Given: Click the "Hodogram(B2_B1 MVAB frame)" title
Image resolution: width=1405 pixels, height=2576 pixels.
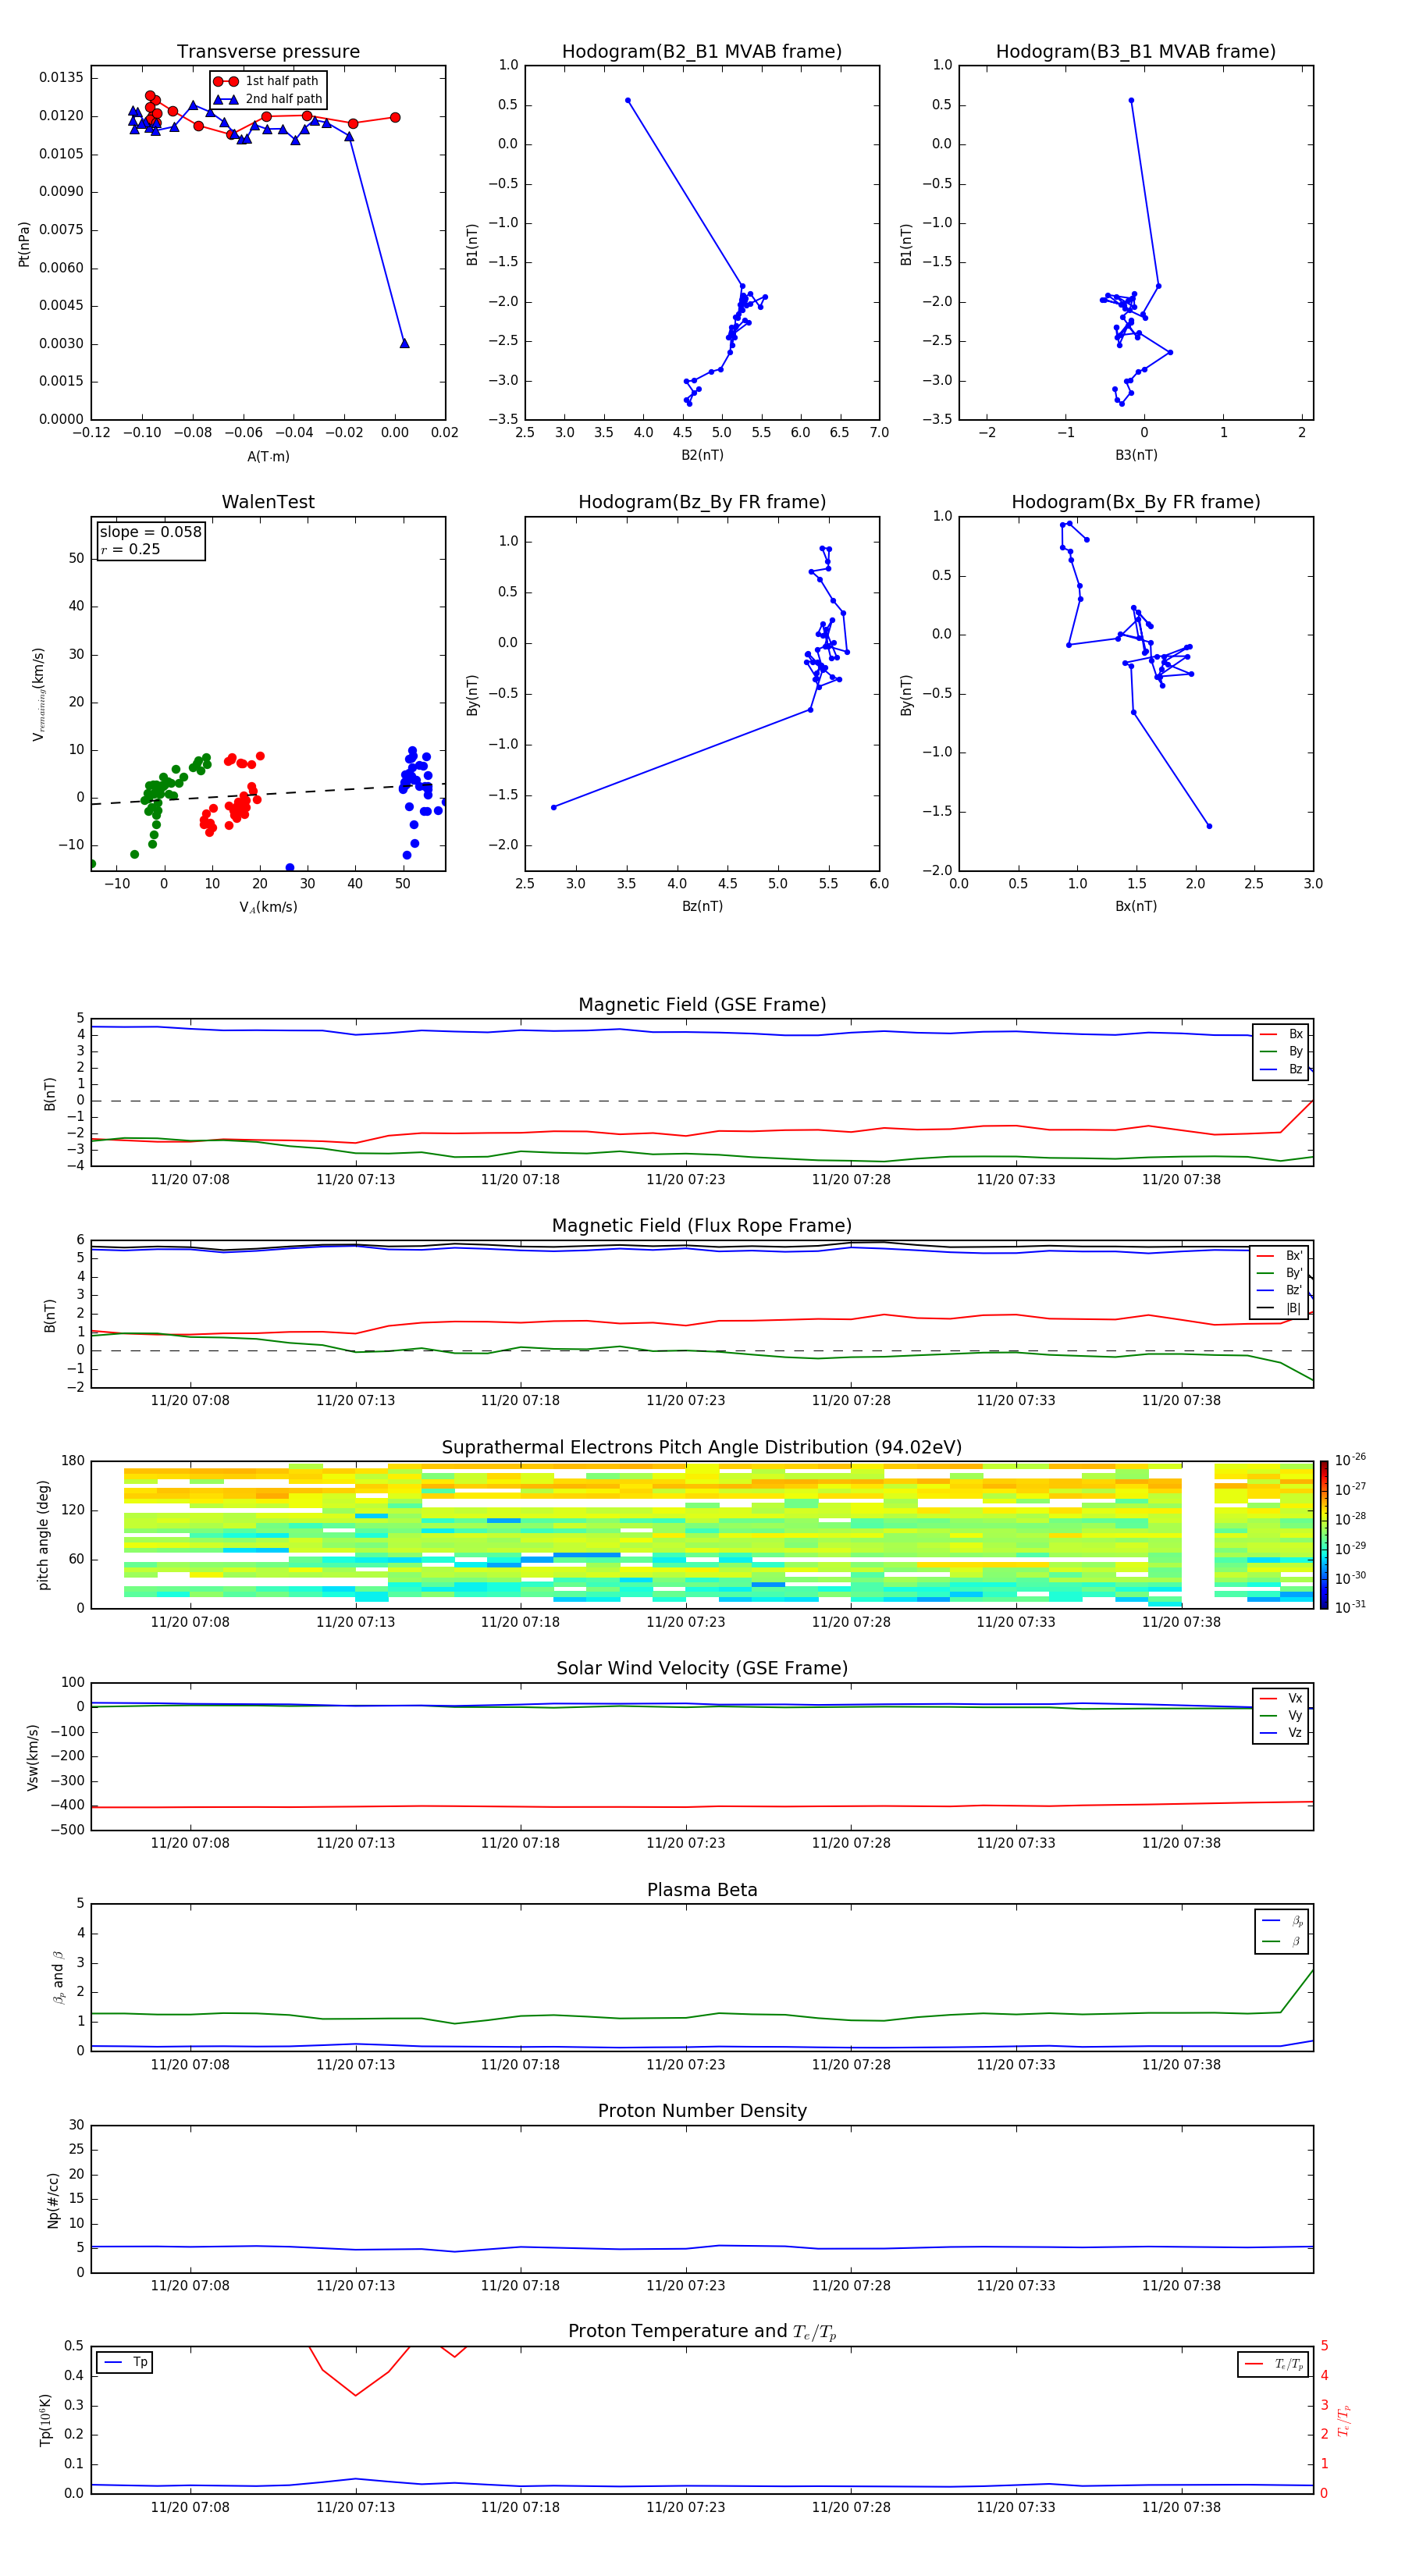Looking at the screenshot, I should (702, 52).
